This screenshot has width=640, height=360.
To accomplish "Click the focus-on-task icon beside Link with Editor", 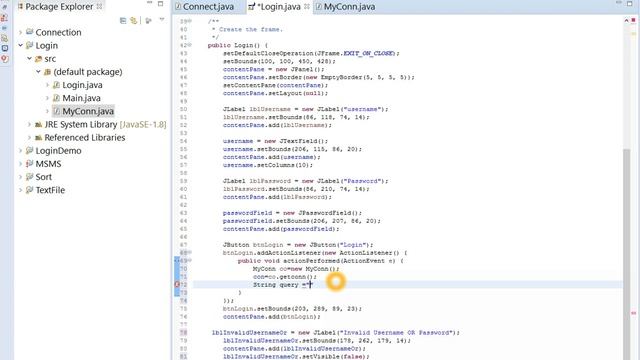I will [x=149, y=20].
